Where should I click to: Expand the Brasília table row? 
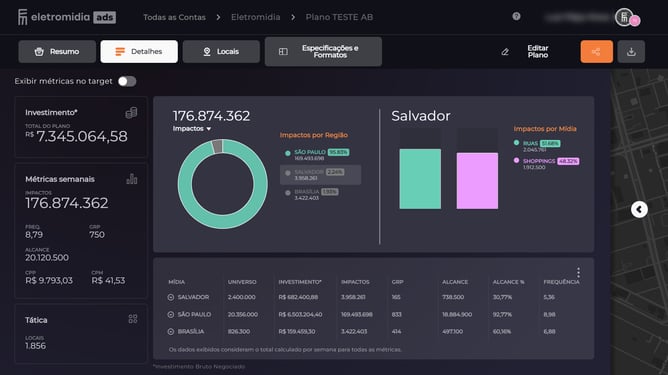(171, 332)
